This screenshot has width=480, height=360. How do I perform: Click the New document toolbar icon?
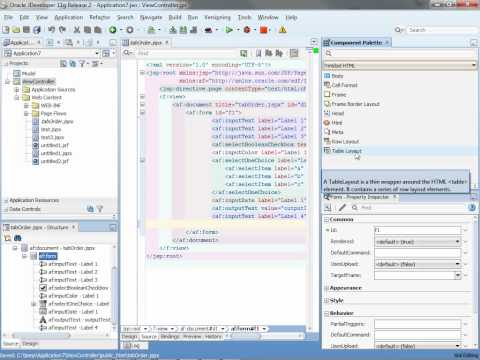point(6,30)
